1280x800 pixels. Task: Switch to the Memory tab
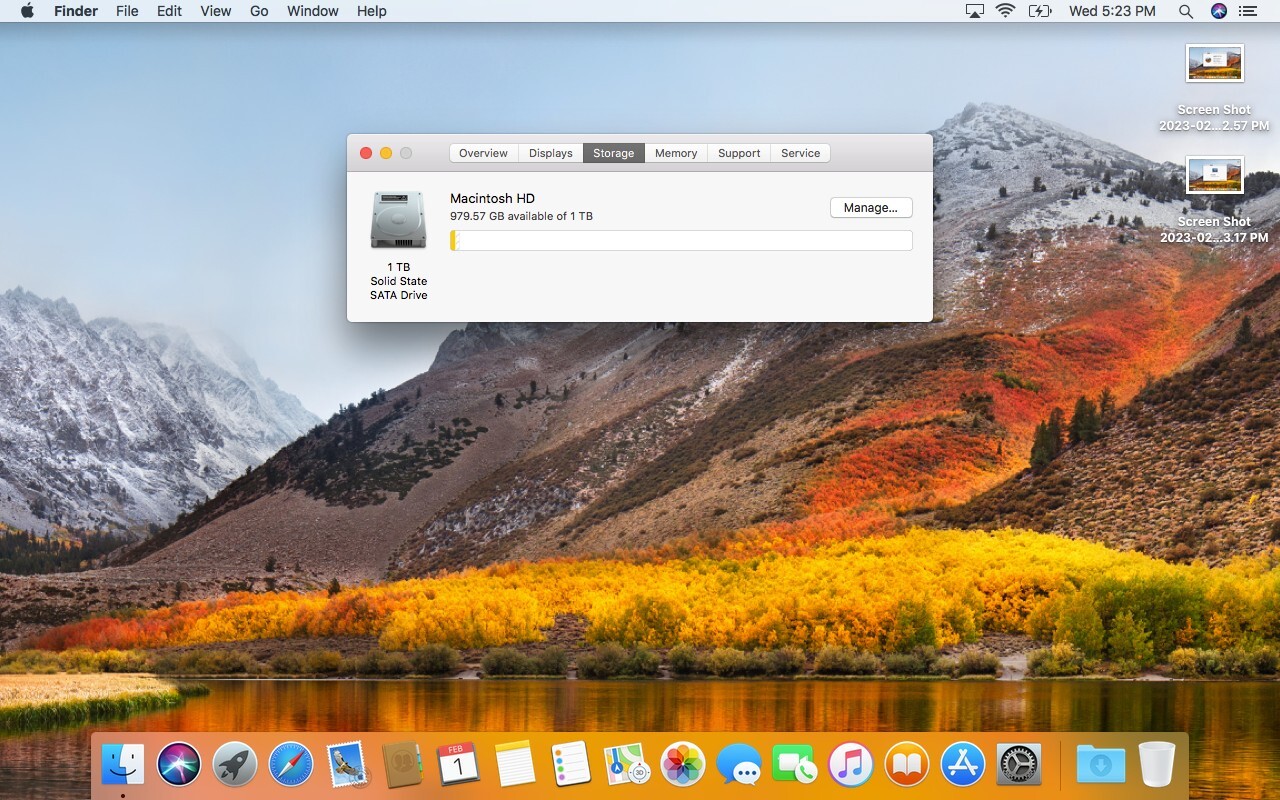click(x=676, y=153)
